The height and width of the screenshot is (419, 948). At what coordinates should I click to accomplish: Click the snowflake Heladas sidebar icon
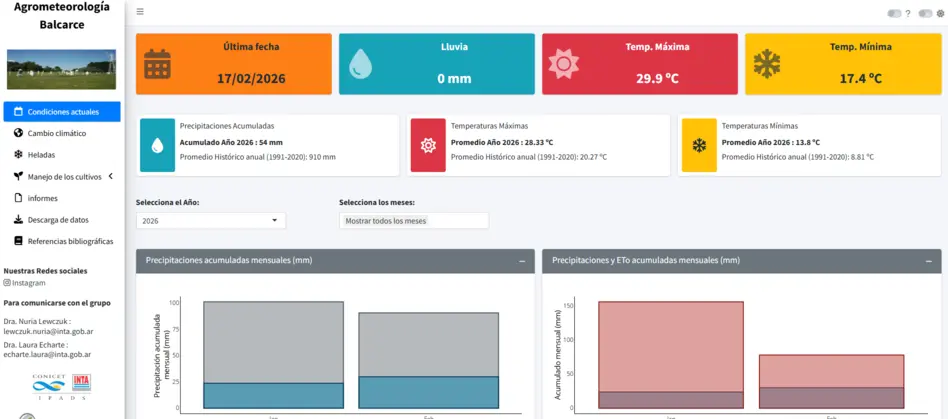(x=18, y=155)
